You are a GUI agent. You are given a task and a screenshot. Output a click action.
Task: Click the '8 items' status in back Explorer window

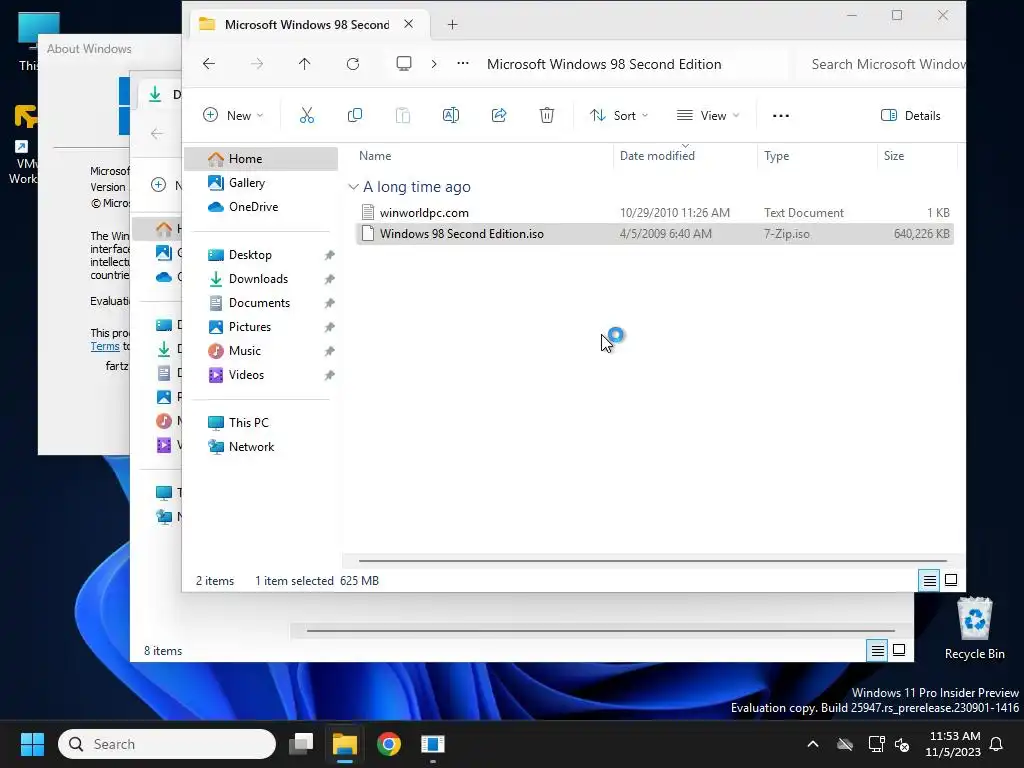[x=163, y=651]
